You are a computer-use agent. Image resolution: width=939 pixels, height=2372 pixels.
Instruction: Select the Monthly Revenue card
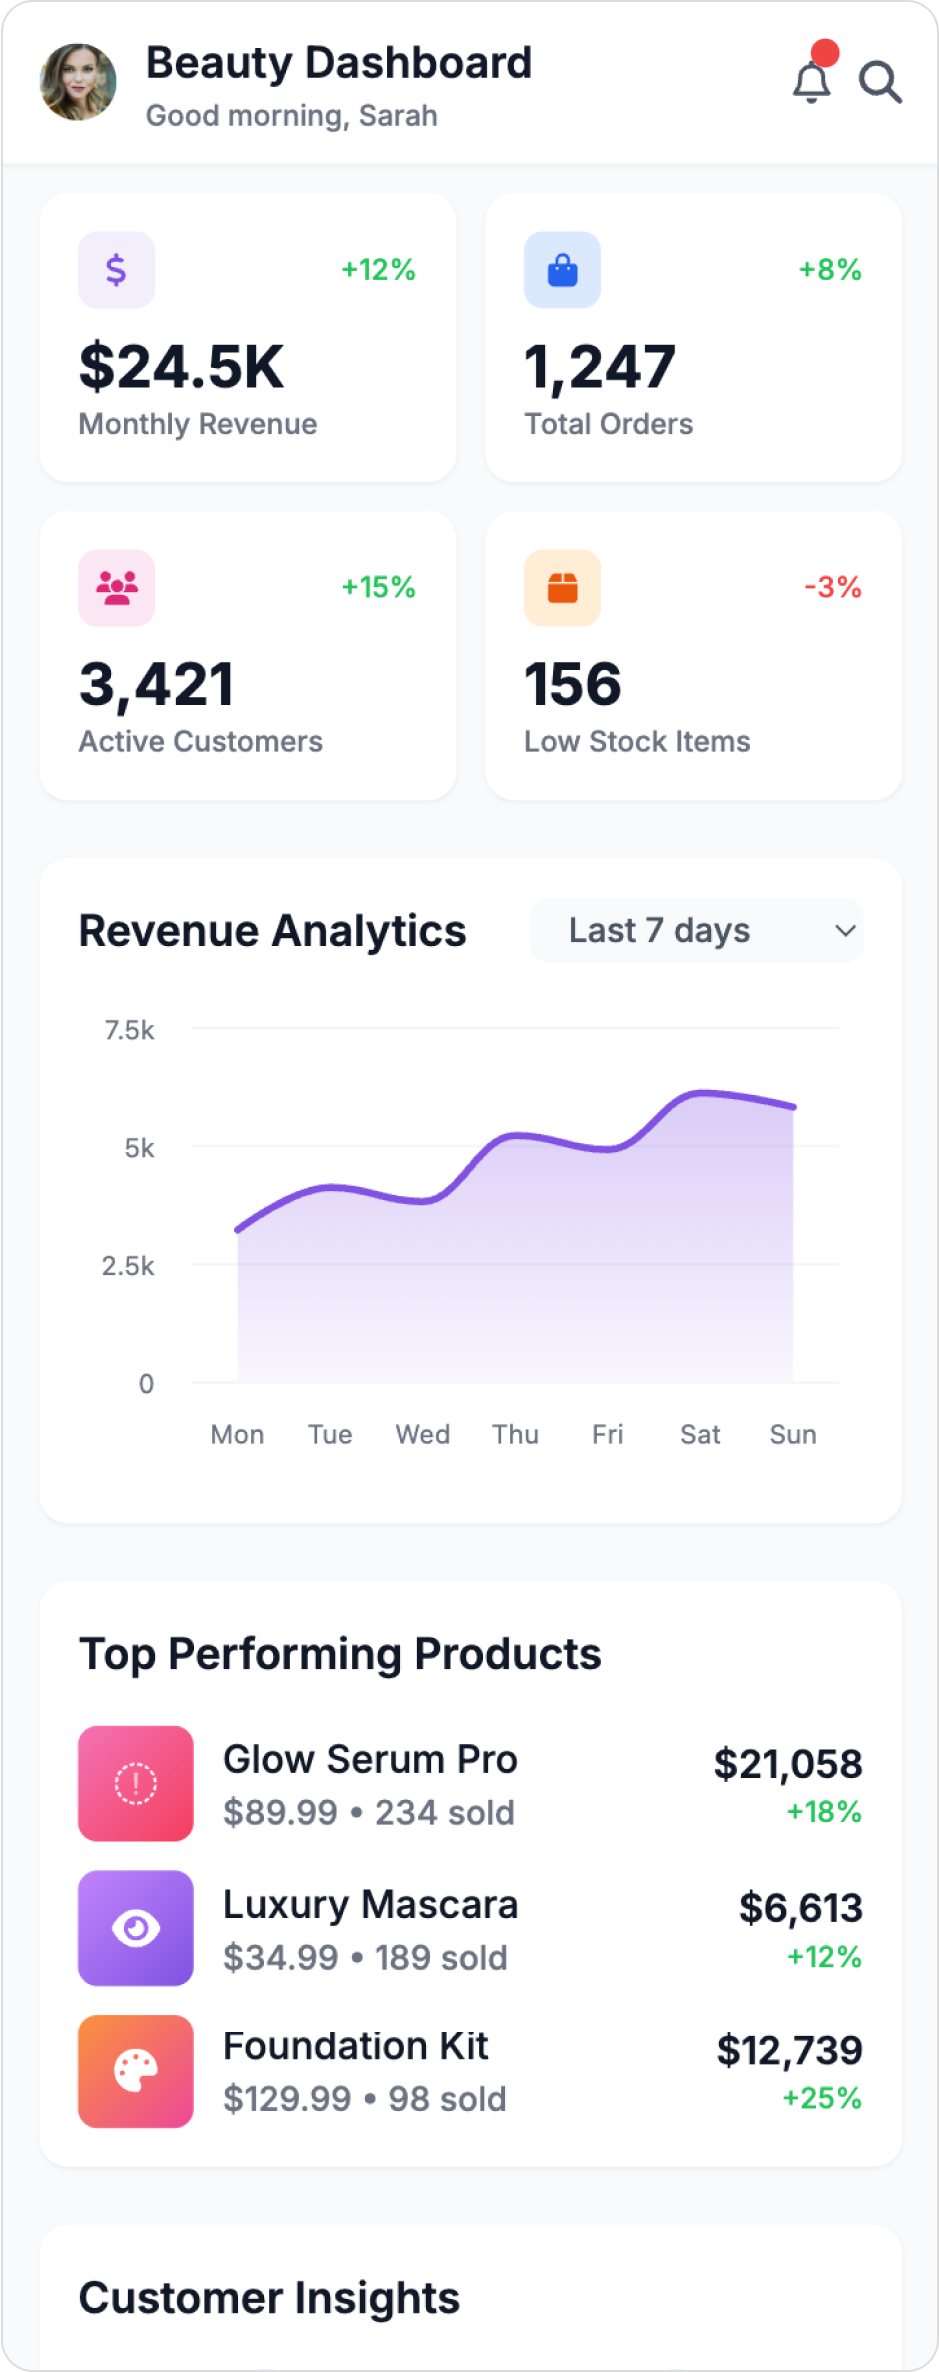point(247,337)
